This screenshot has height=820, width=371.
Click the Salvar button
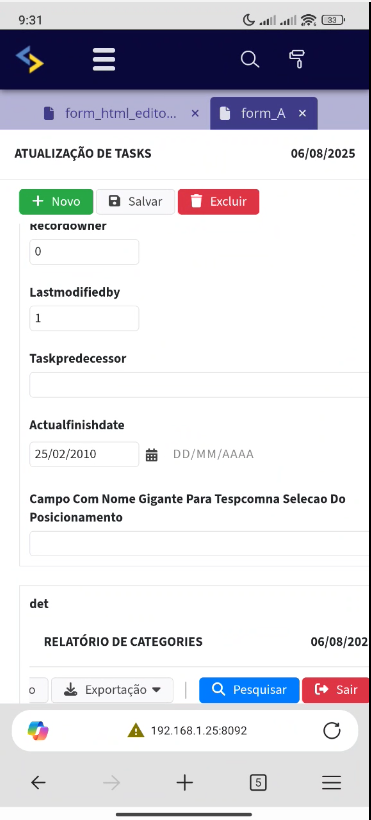click(135, 202)
